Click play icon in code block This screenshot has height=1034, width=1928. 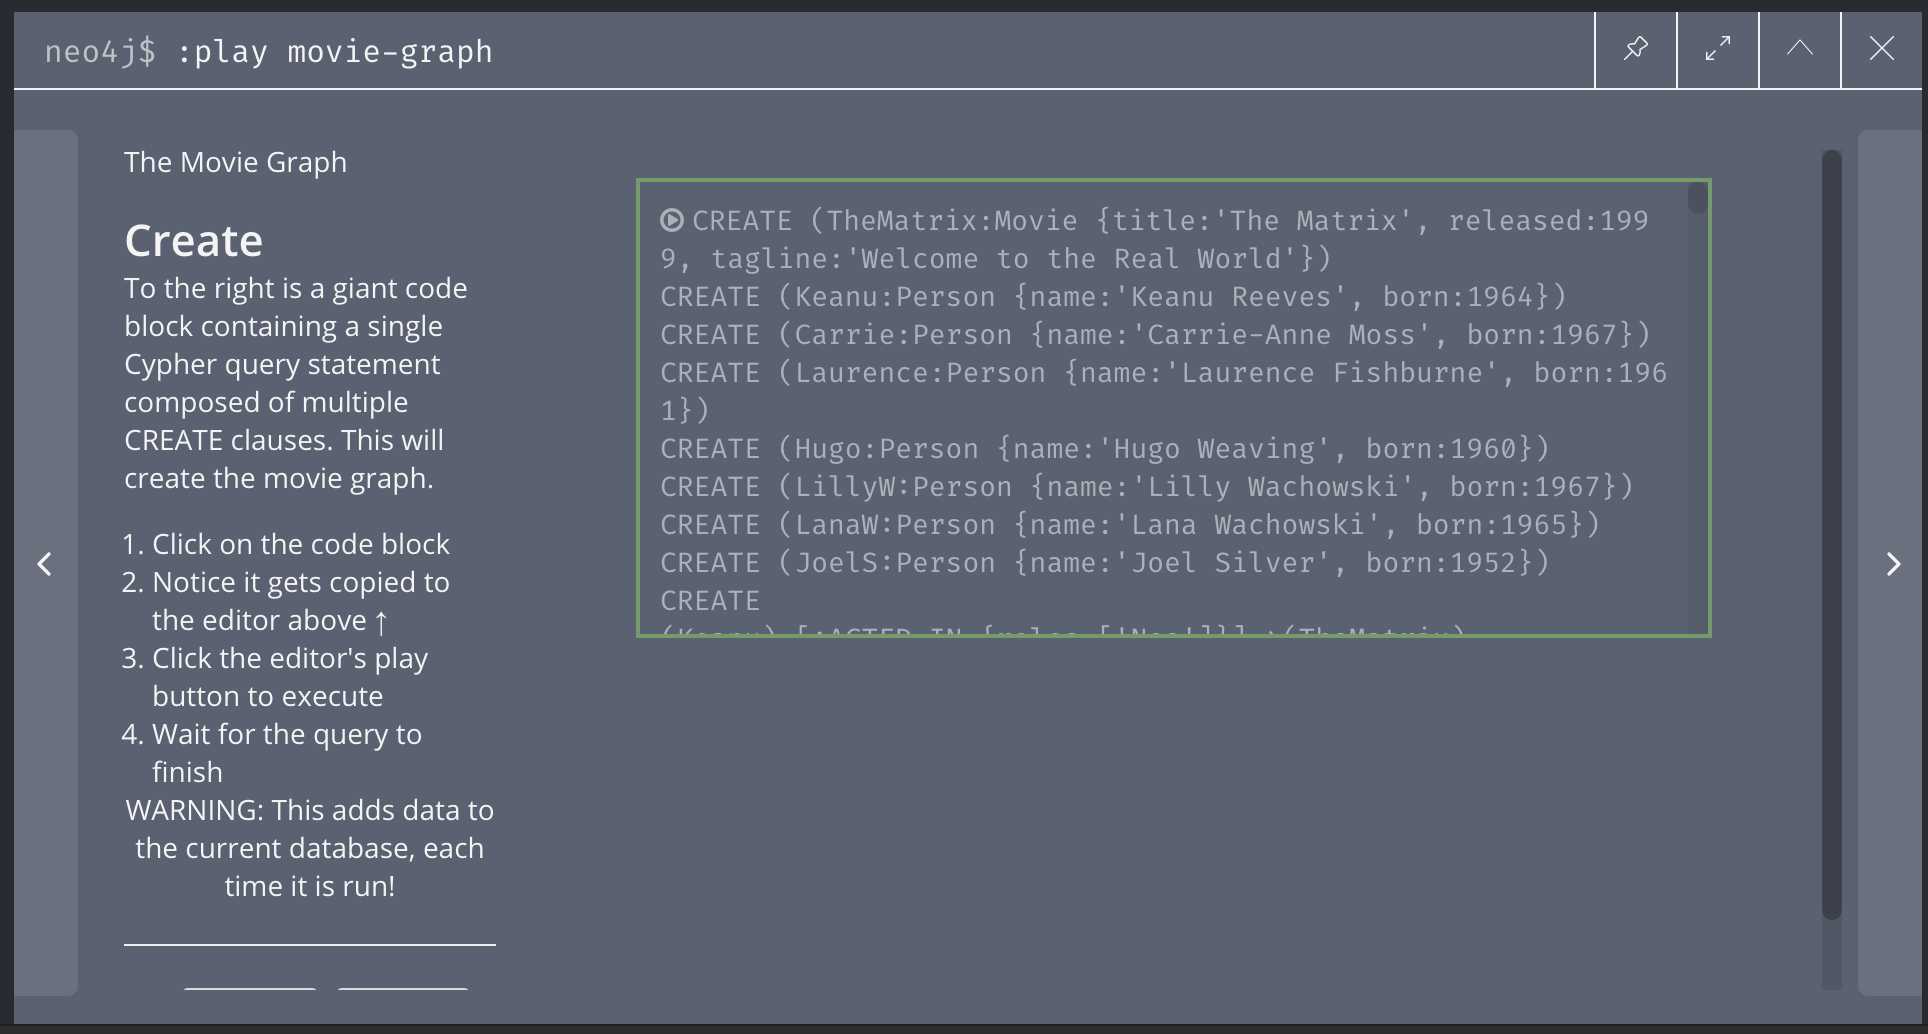pos(672,220)
